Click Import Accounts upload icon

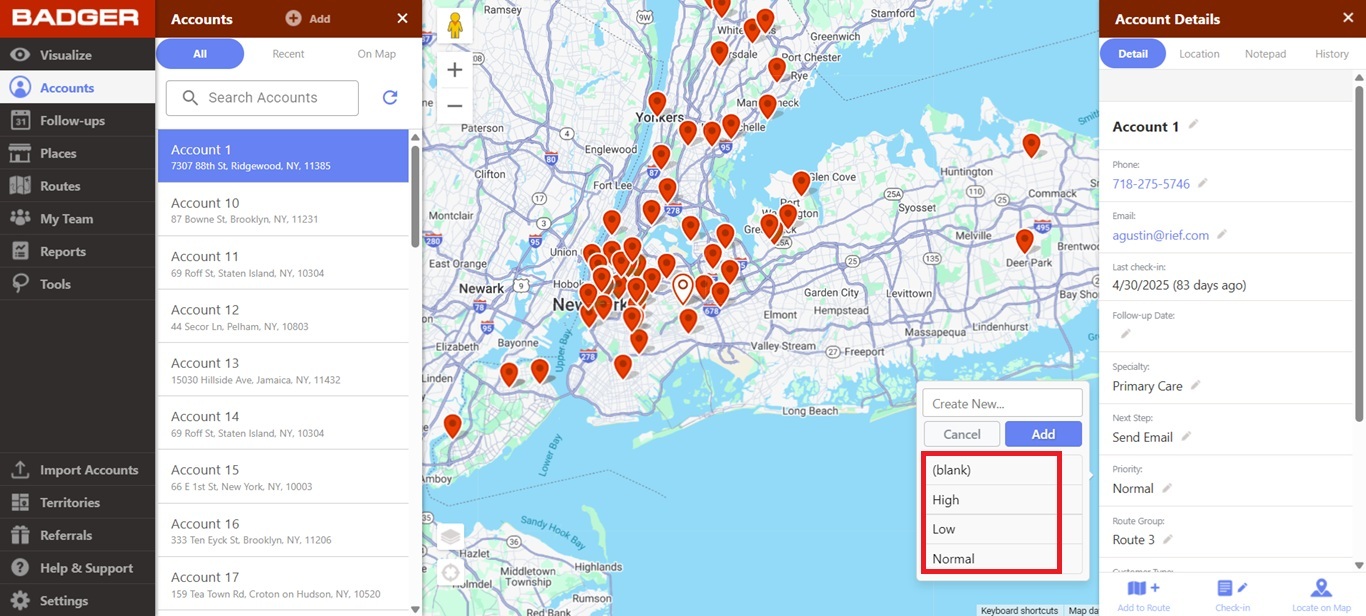tap(20, 470)
